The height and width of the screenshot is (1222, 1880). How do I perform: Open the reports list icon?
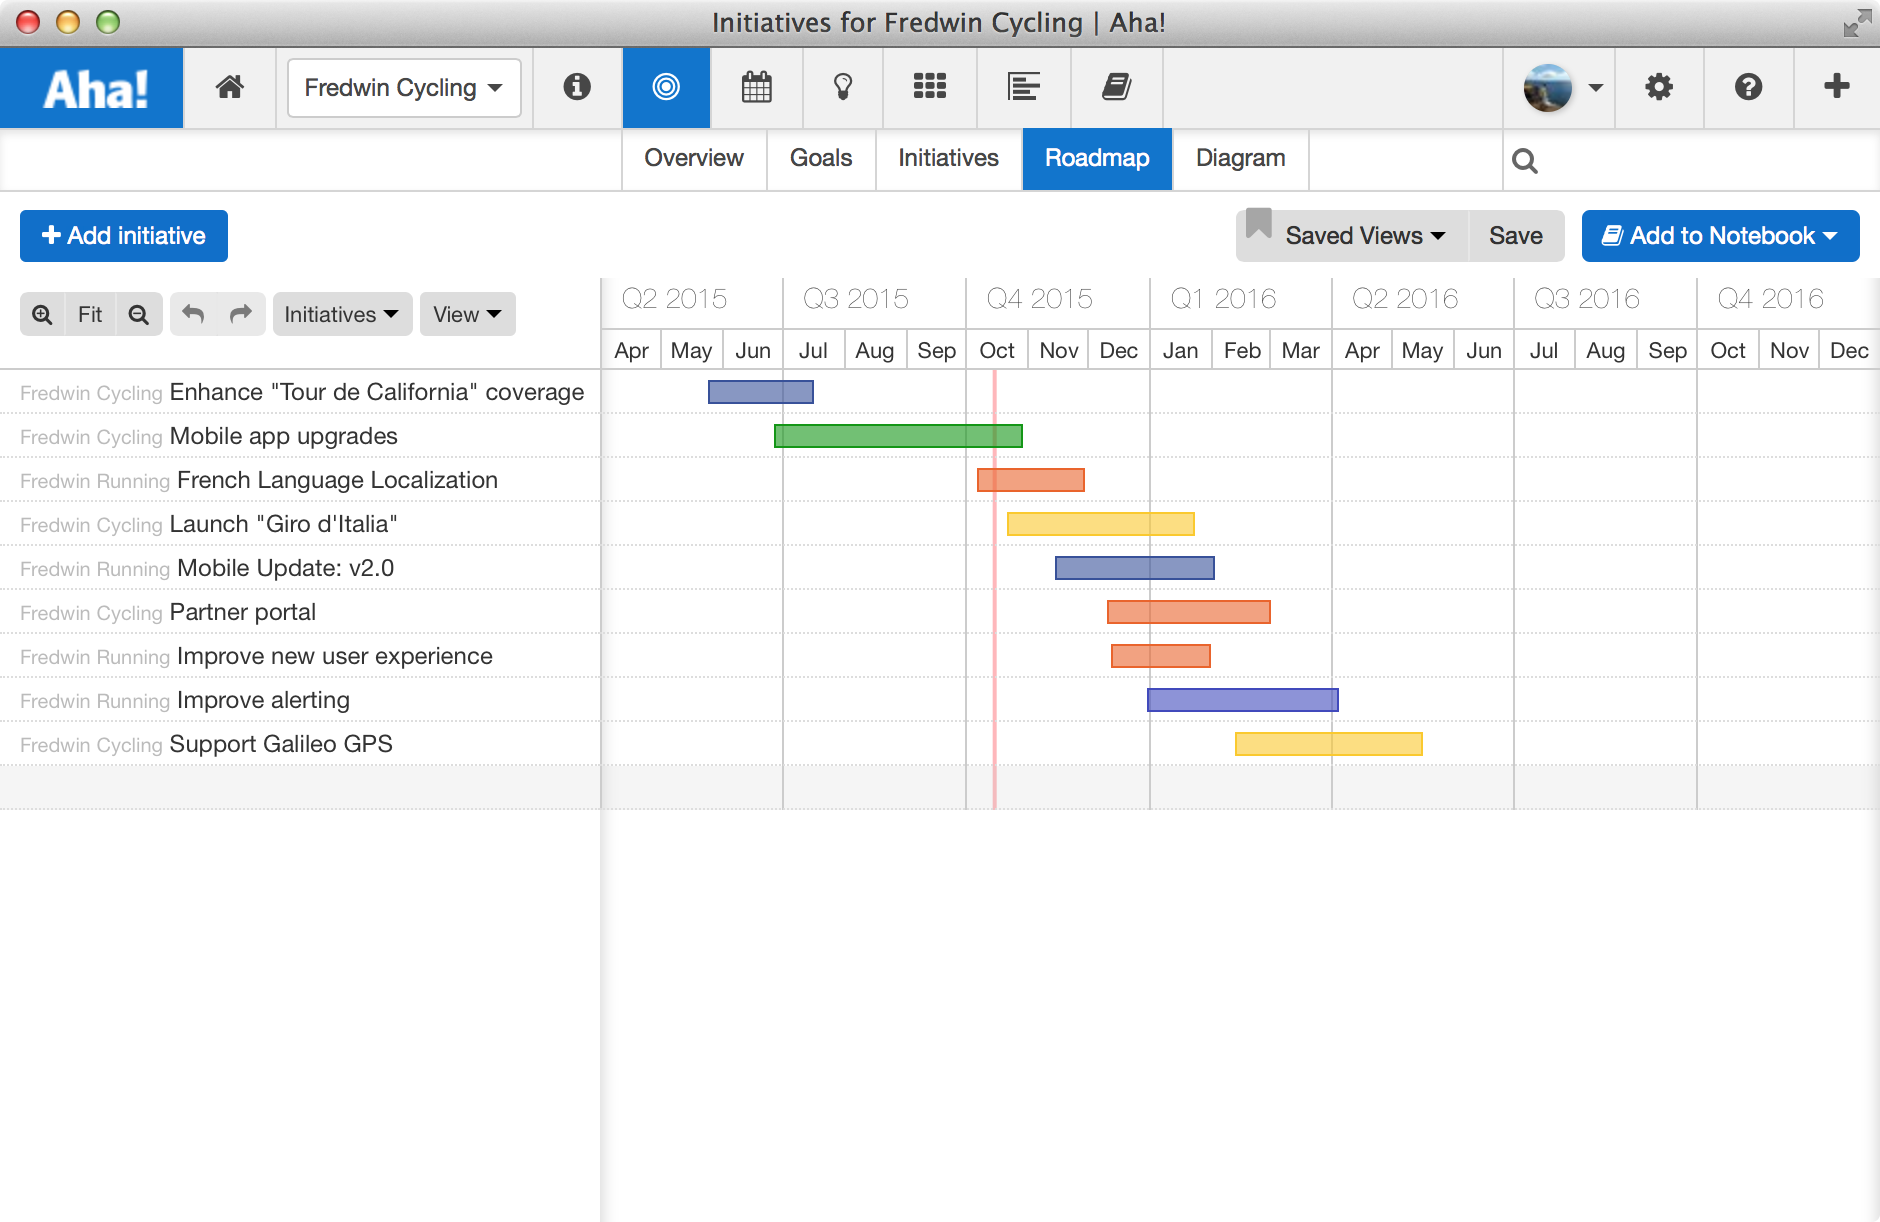(1024, 88)
